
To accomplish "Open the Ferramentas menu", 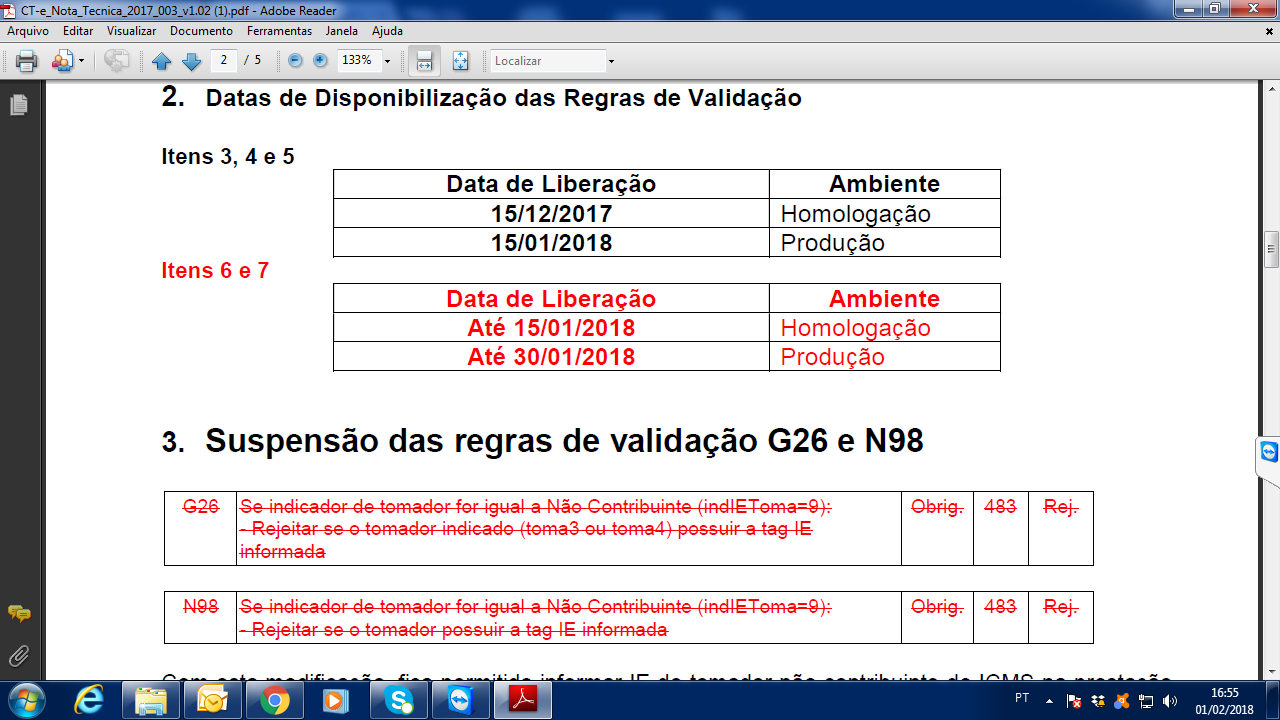I will (280, 31).
